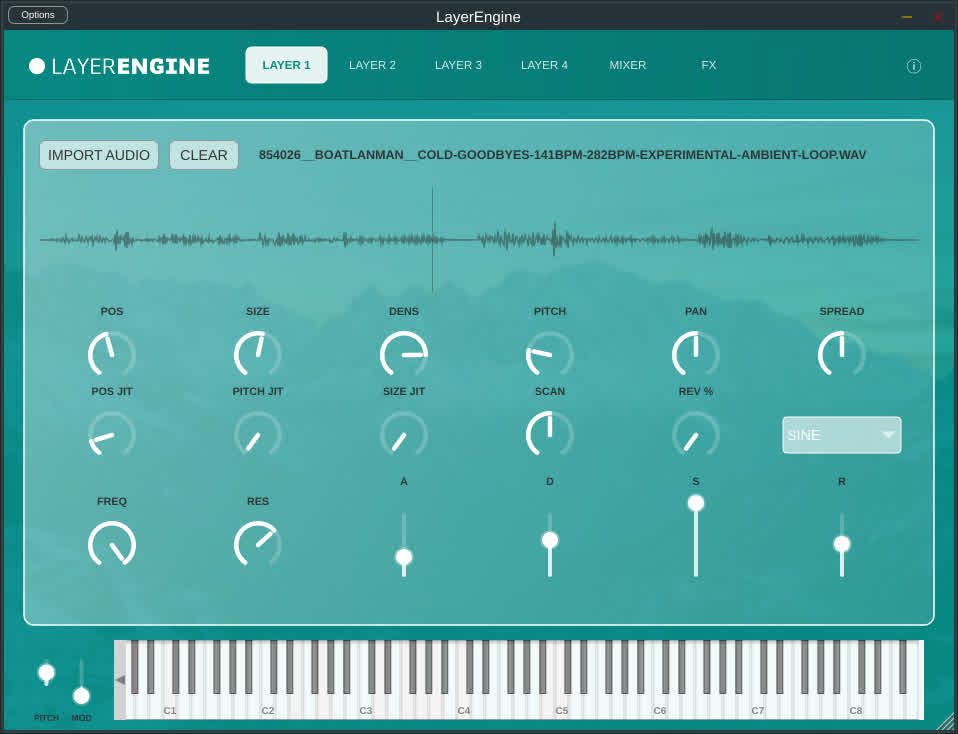
Task: Switch to the Layer 4 tab
Action: [x=544, y=65]
